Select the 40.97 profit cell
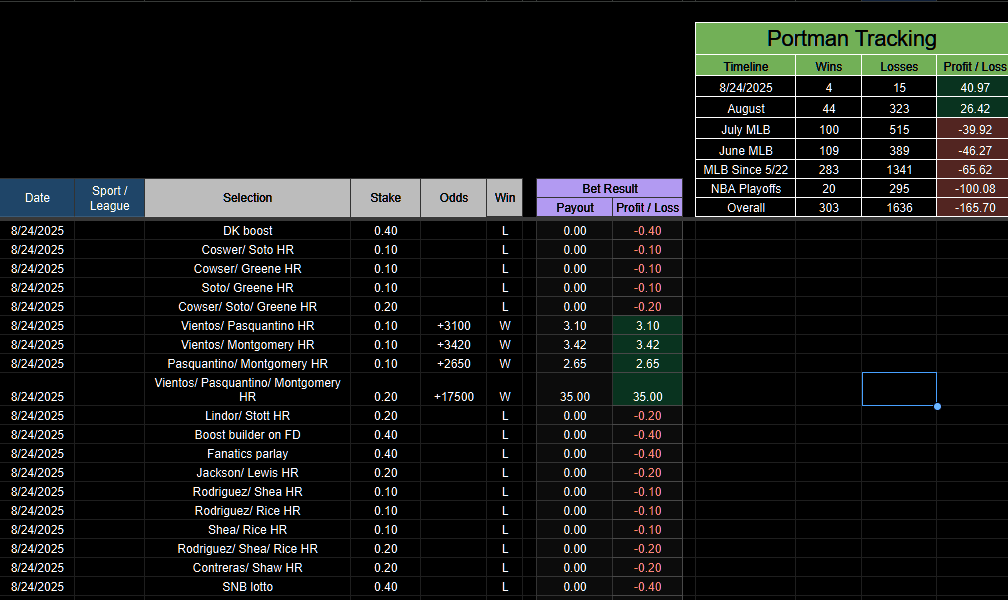Image resolution: width=1008 pixels, height=600 pixels. pyautogui.click(x=973, y=87)
